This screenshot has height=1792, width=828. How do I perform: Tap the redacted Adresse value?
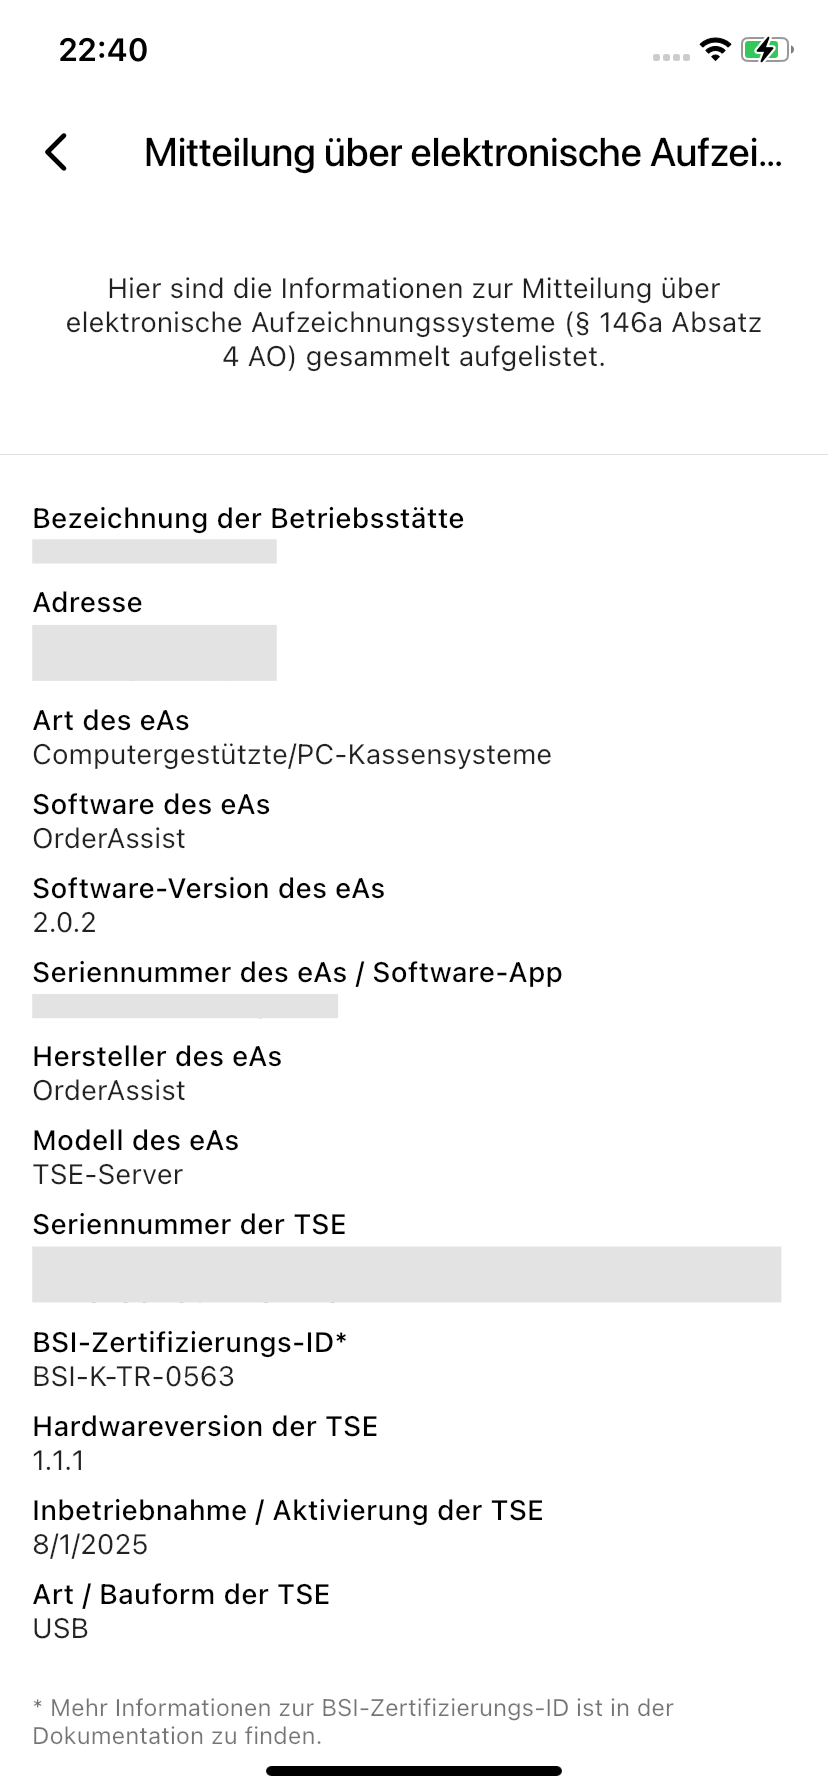click(x=154, y=653)
